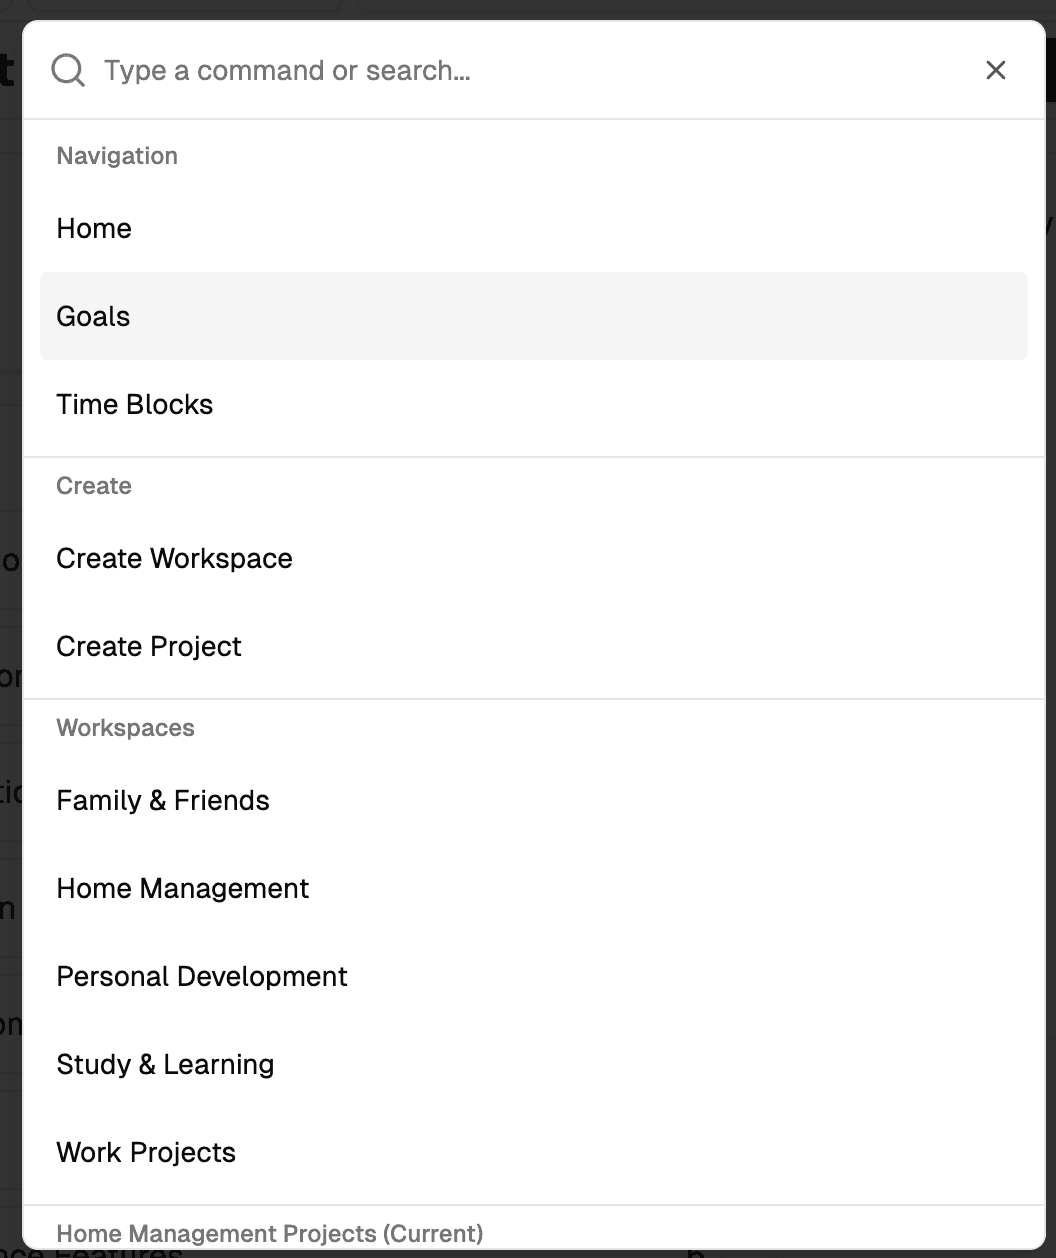The image size is (1056, 1258).
Task: Go to Home from Navigation
Action: [94, 228]
